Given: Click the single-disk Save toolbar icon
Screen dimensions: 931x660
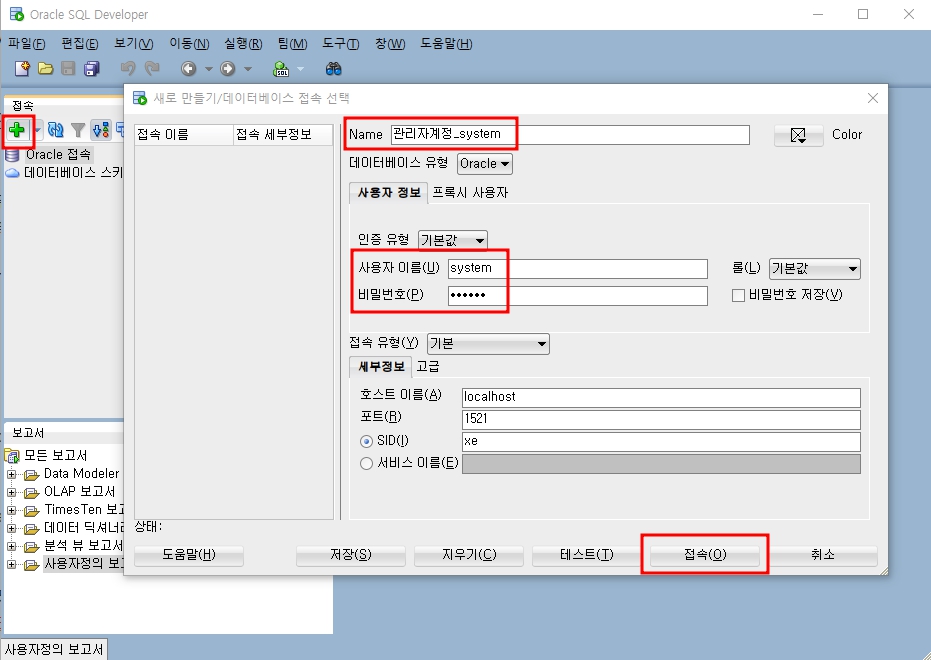Looking at the screenshot, I should click(x=68, y=69).
